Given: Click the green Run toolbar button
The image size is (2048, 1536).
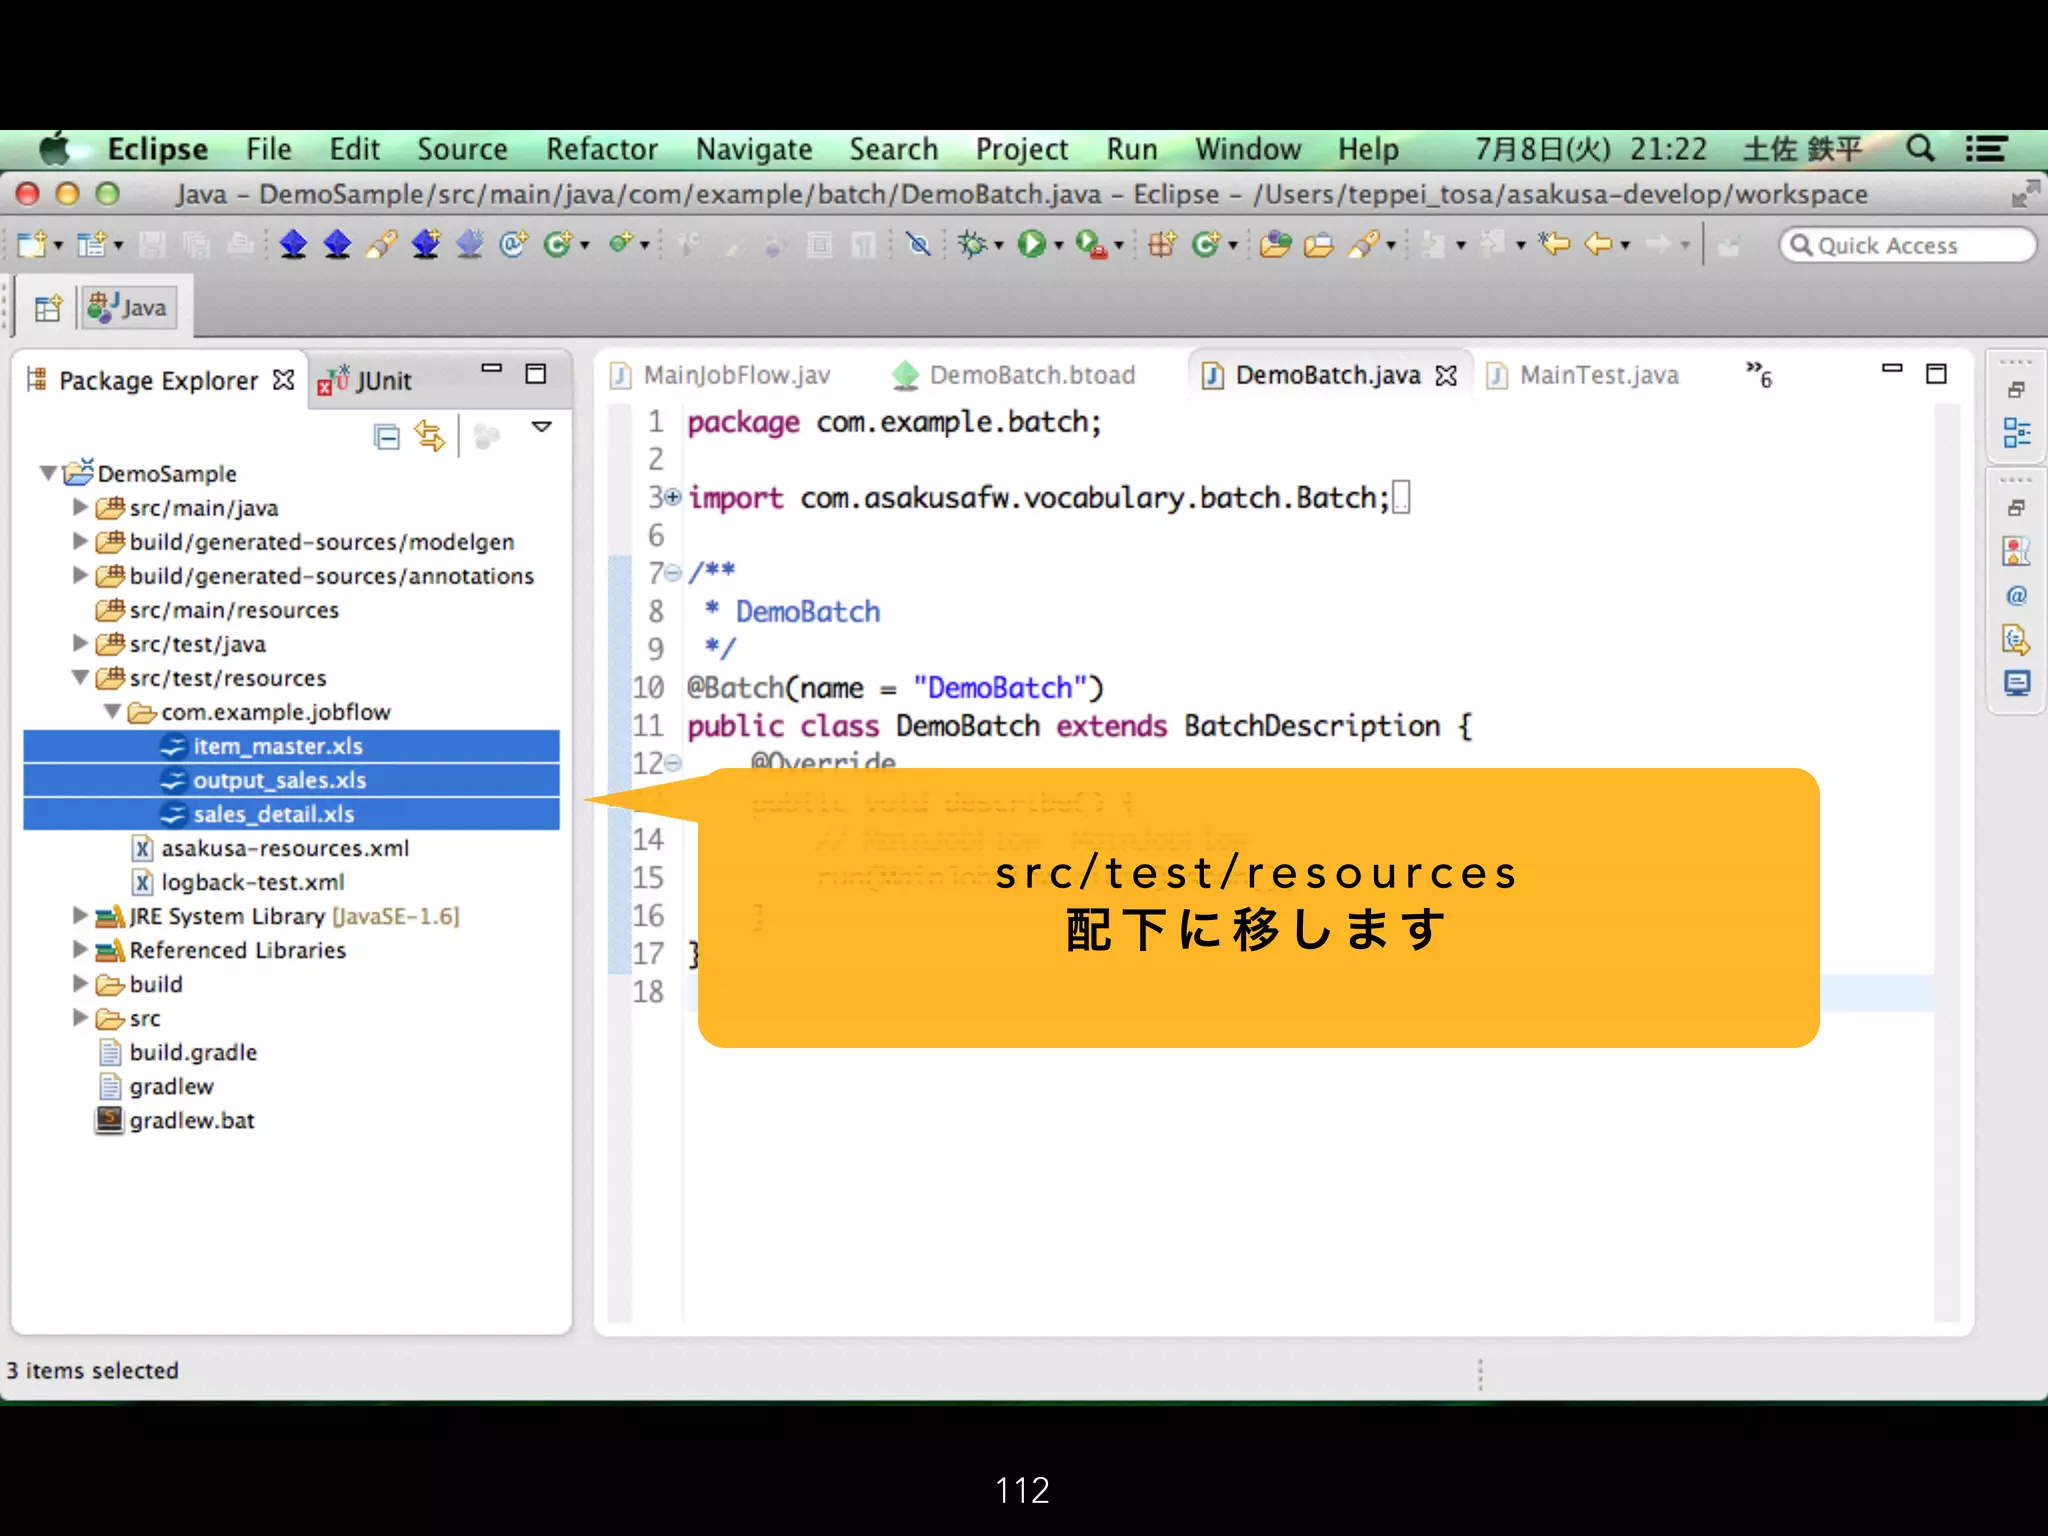Looking at the screenshot, I should point(1031,244).
